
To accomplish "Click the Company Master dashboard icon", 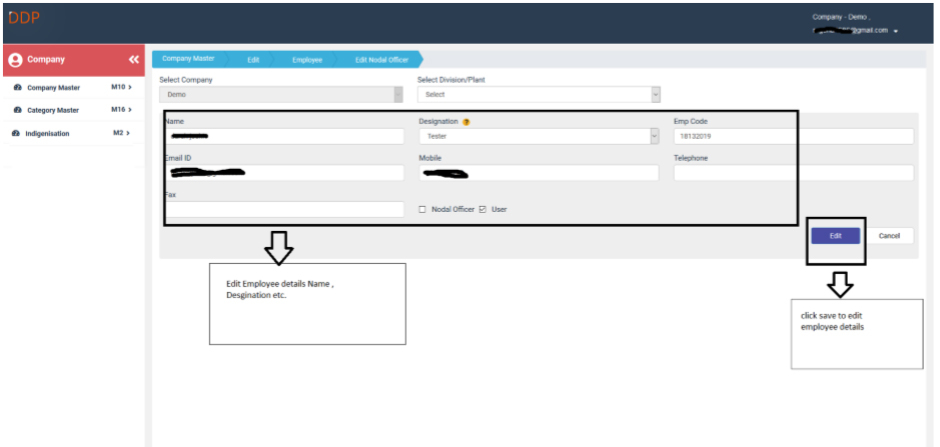I will point(18,88).
